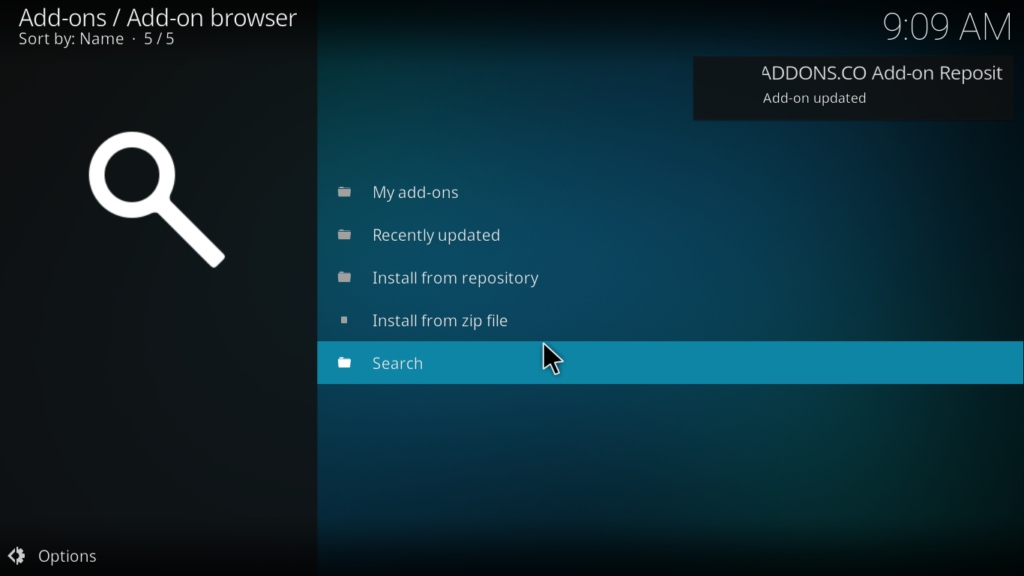
Task: Click the Sort by: Name label
Action: pos(71,39)
